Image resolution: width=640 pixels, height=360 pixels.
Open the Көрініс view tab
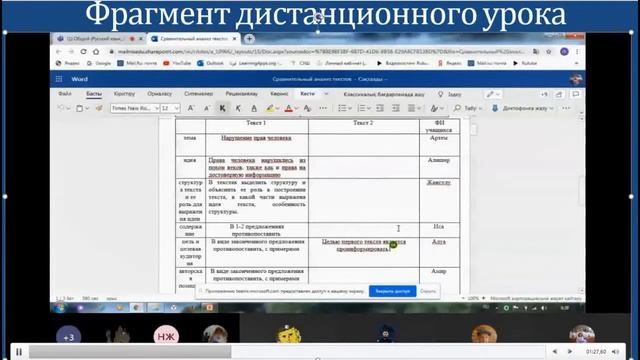point(279,94)
